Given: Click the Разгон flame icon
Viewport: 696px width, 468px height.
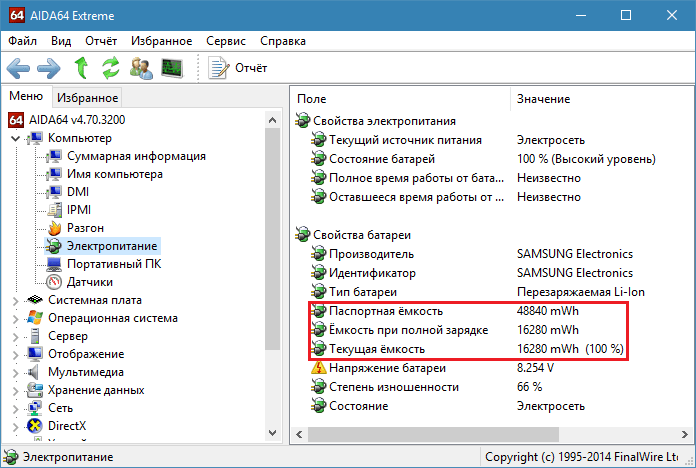Looking at the screenshot, I should click(x=55, y=228).
